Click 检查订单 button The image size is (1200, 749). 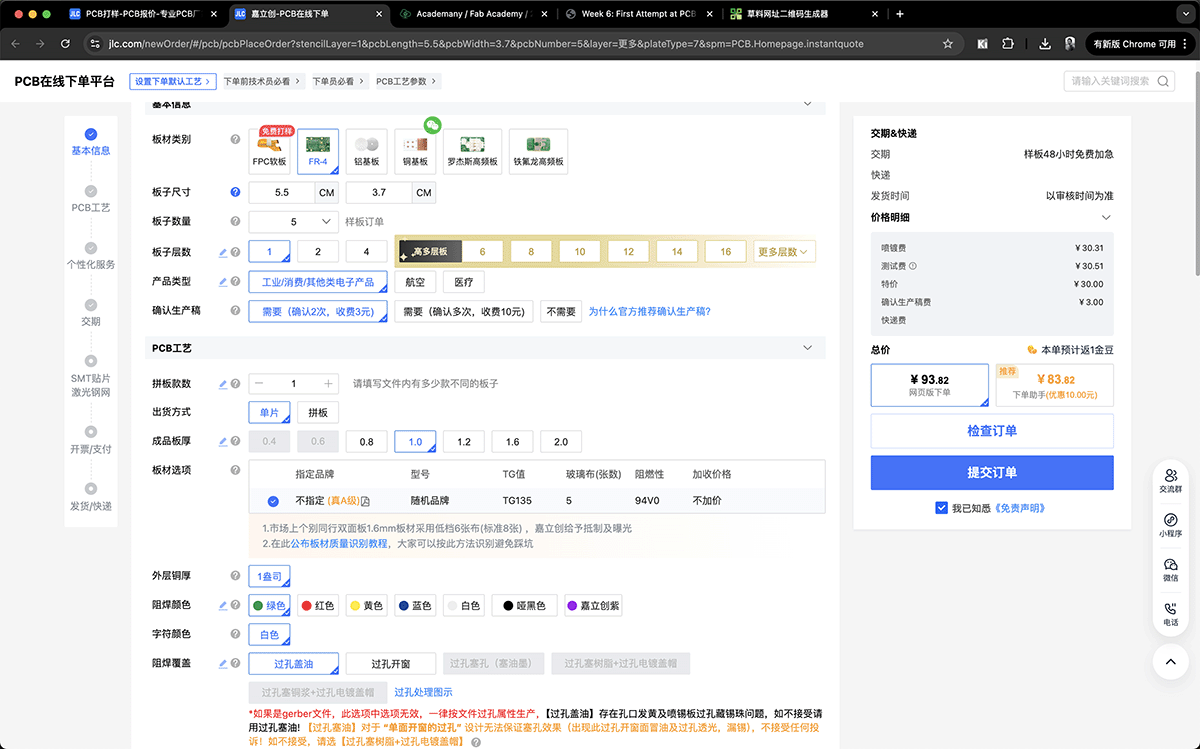pos(992,431)
